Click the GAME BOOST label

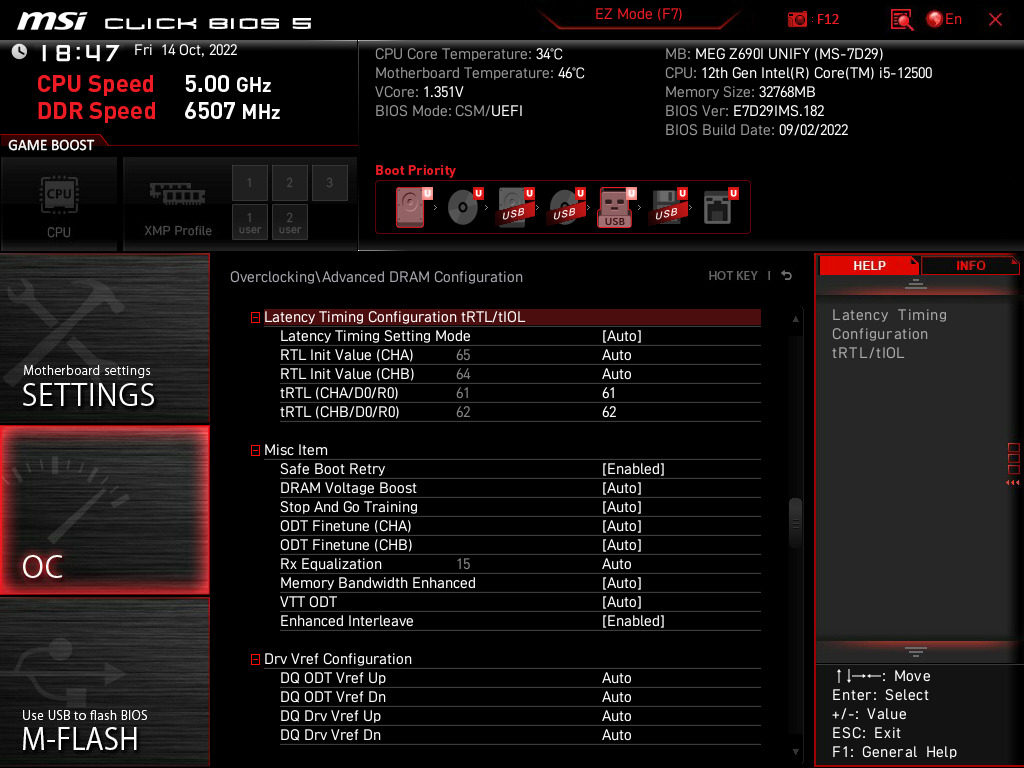click(x=51, y=145)
